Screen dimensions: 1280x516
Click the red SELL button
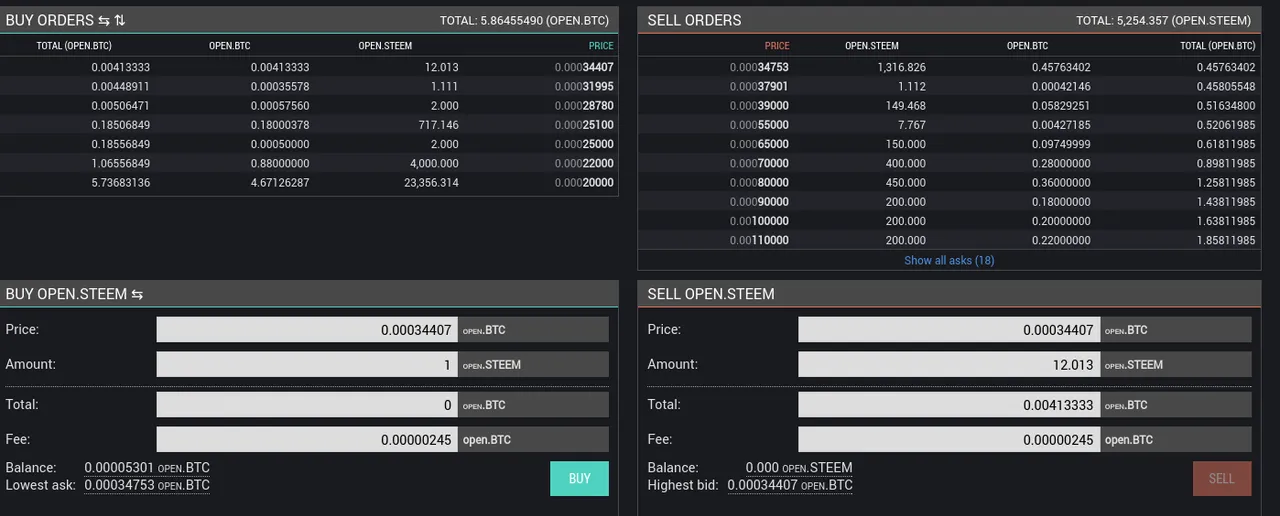point(1221,478)
